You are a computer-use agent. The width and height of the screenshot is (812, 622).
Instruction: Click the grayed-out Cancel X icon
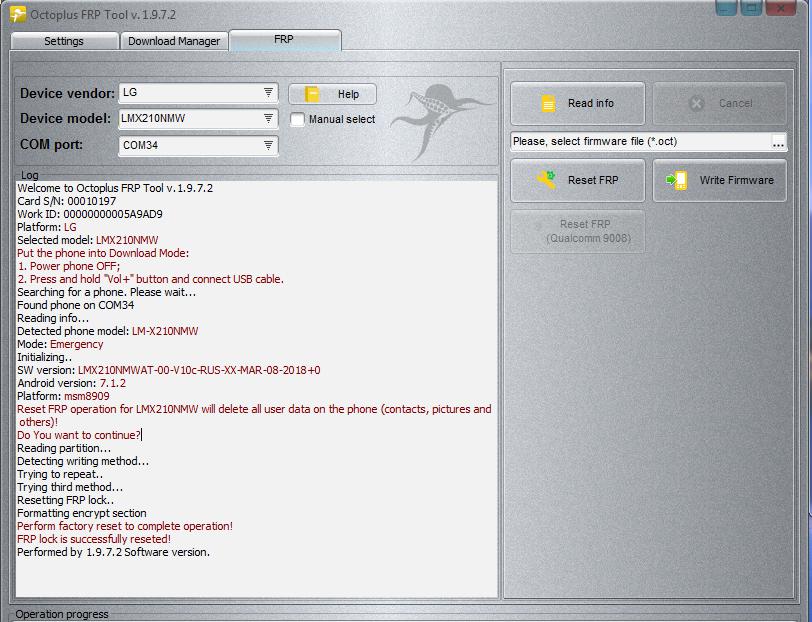697,104
